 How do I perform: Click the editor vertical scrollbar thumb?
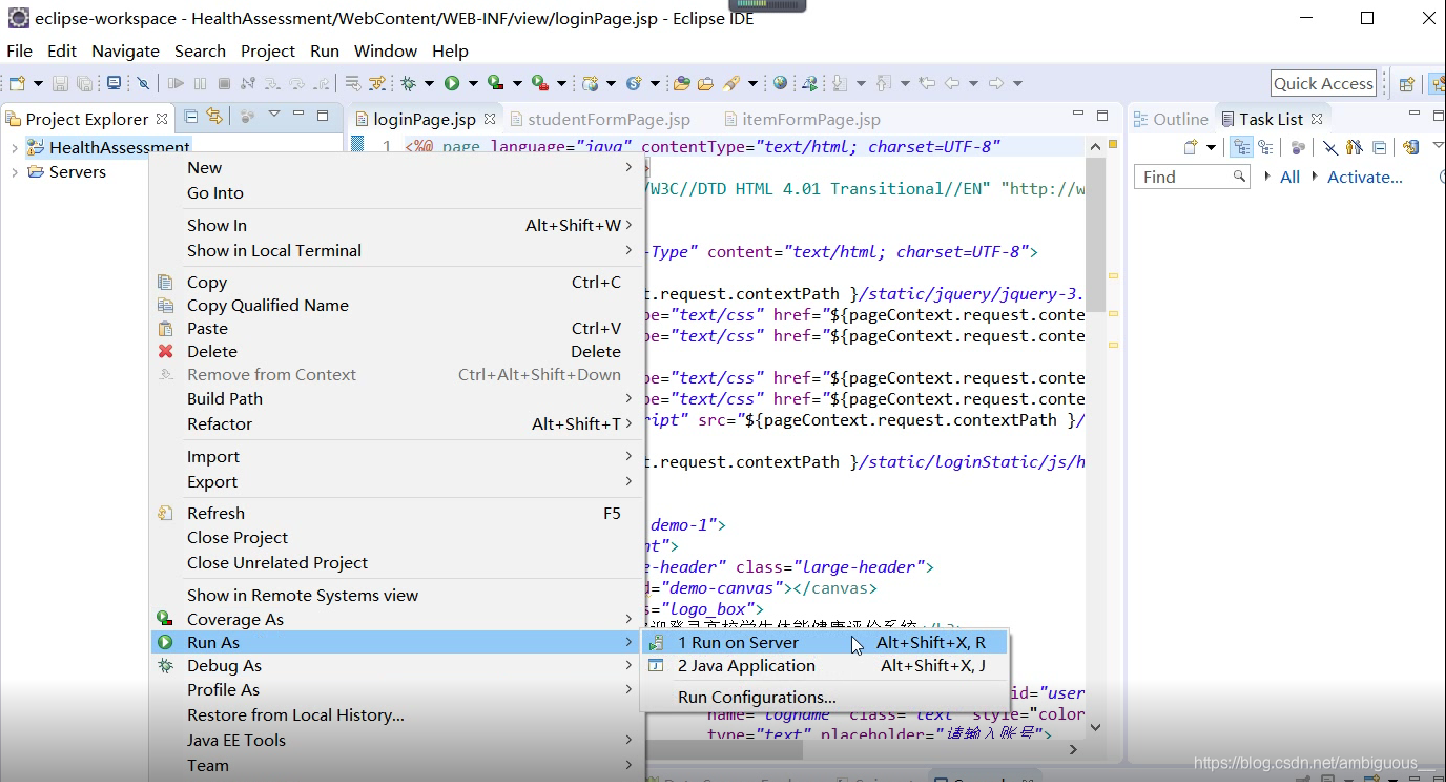coord(1095,235)
